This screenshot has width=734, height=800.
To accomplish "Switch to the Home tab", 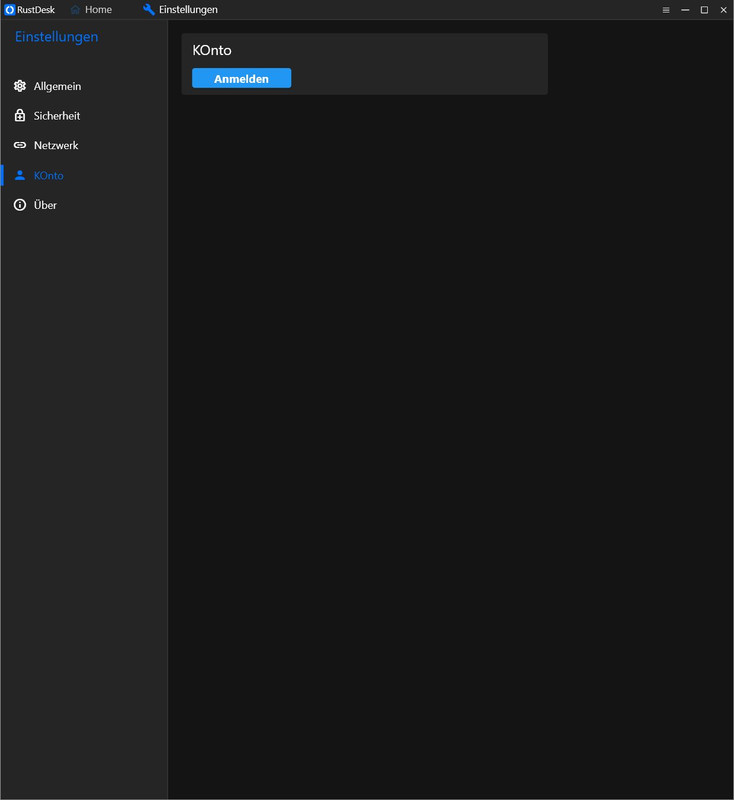I will [x=91, y=10].
